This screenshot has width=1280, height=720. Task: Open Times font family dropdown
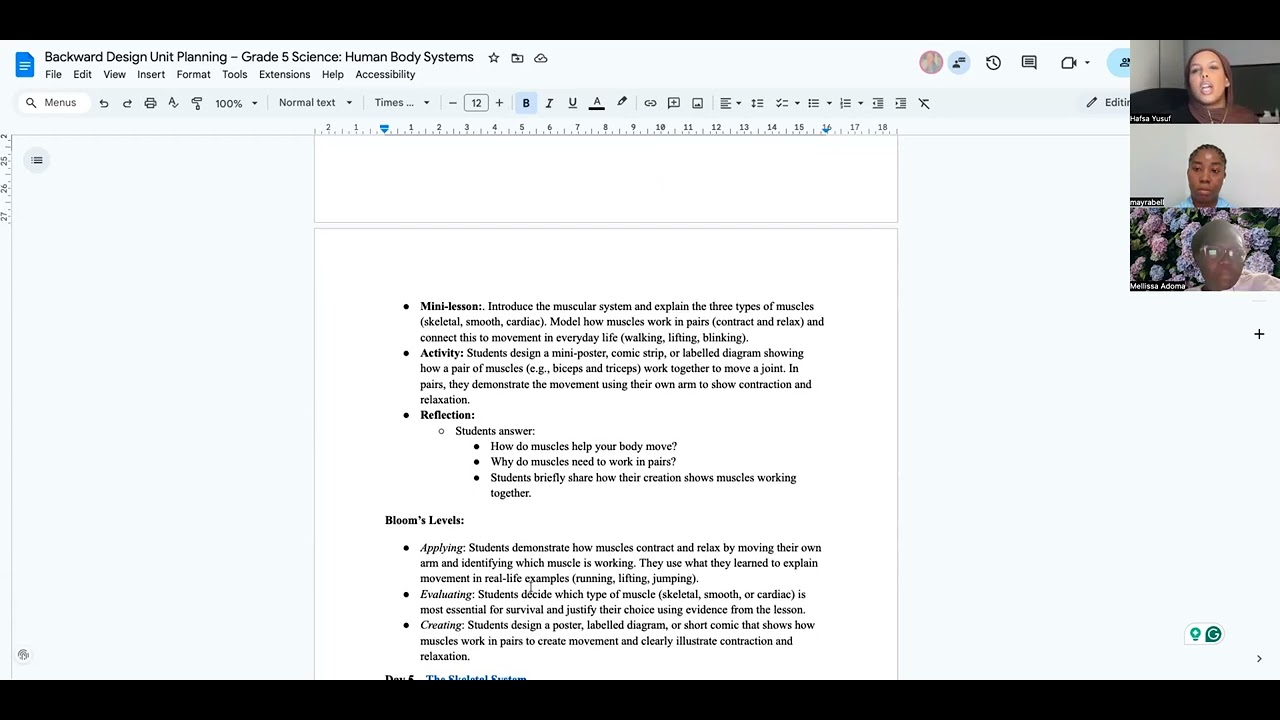pos(402,103)
